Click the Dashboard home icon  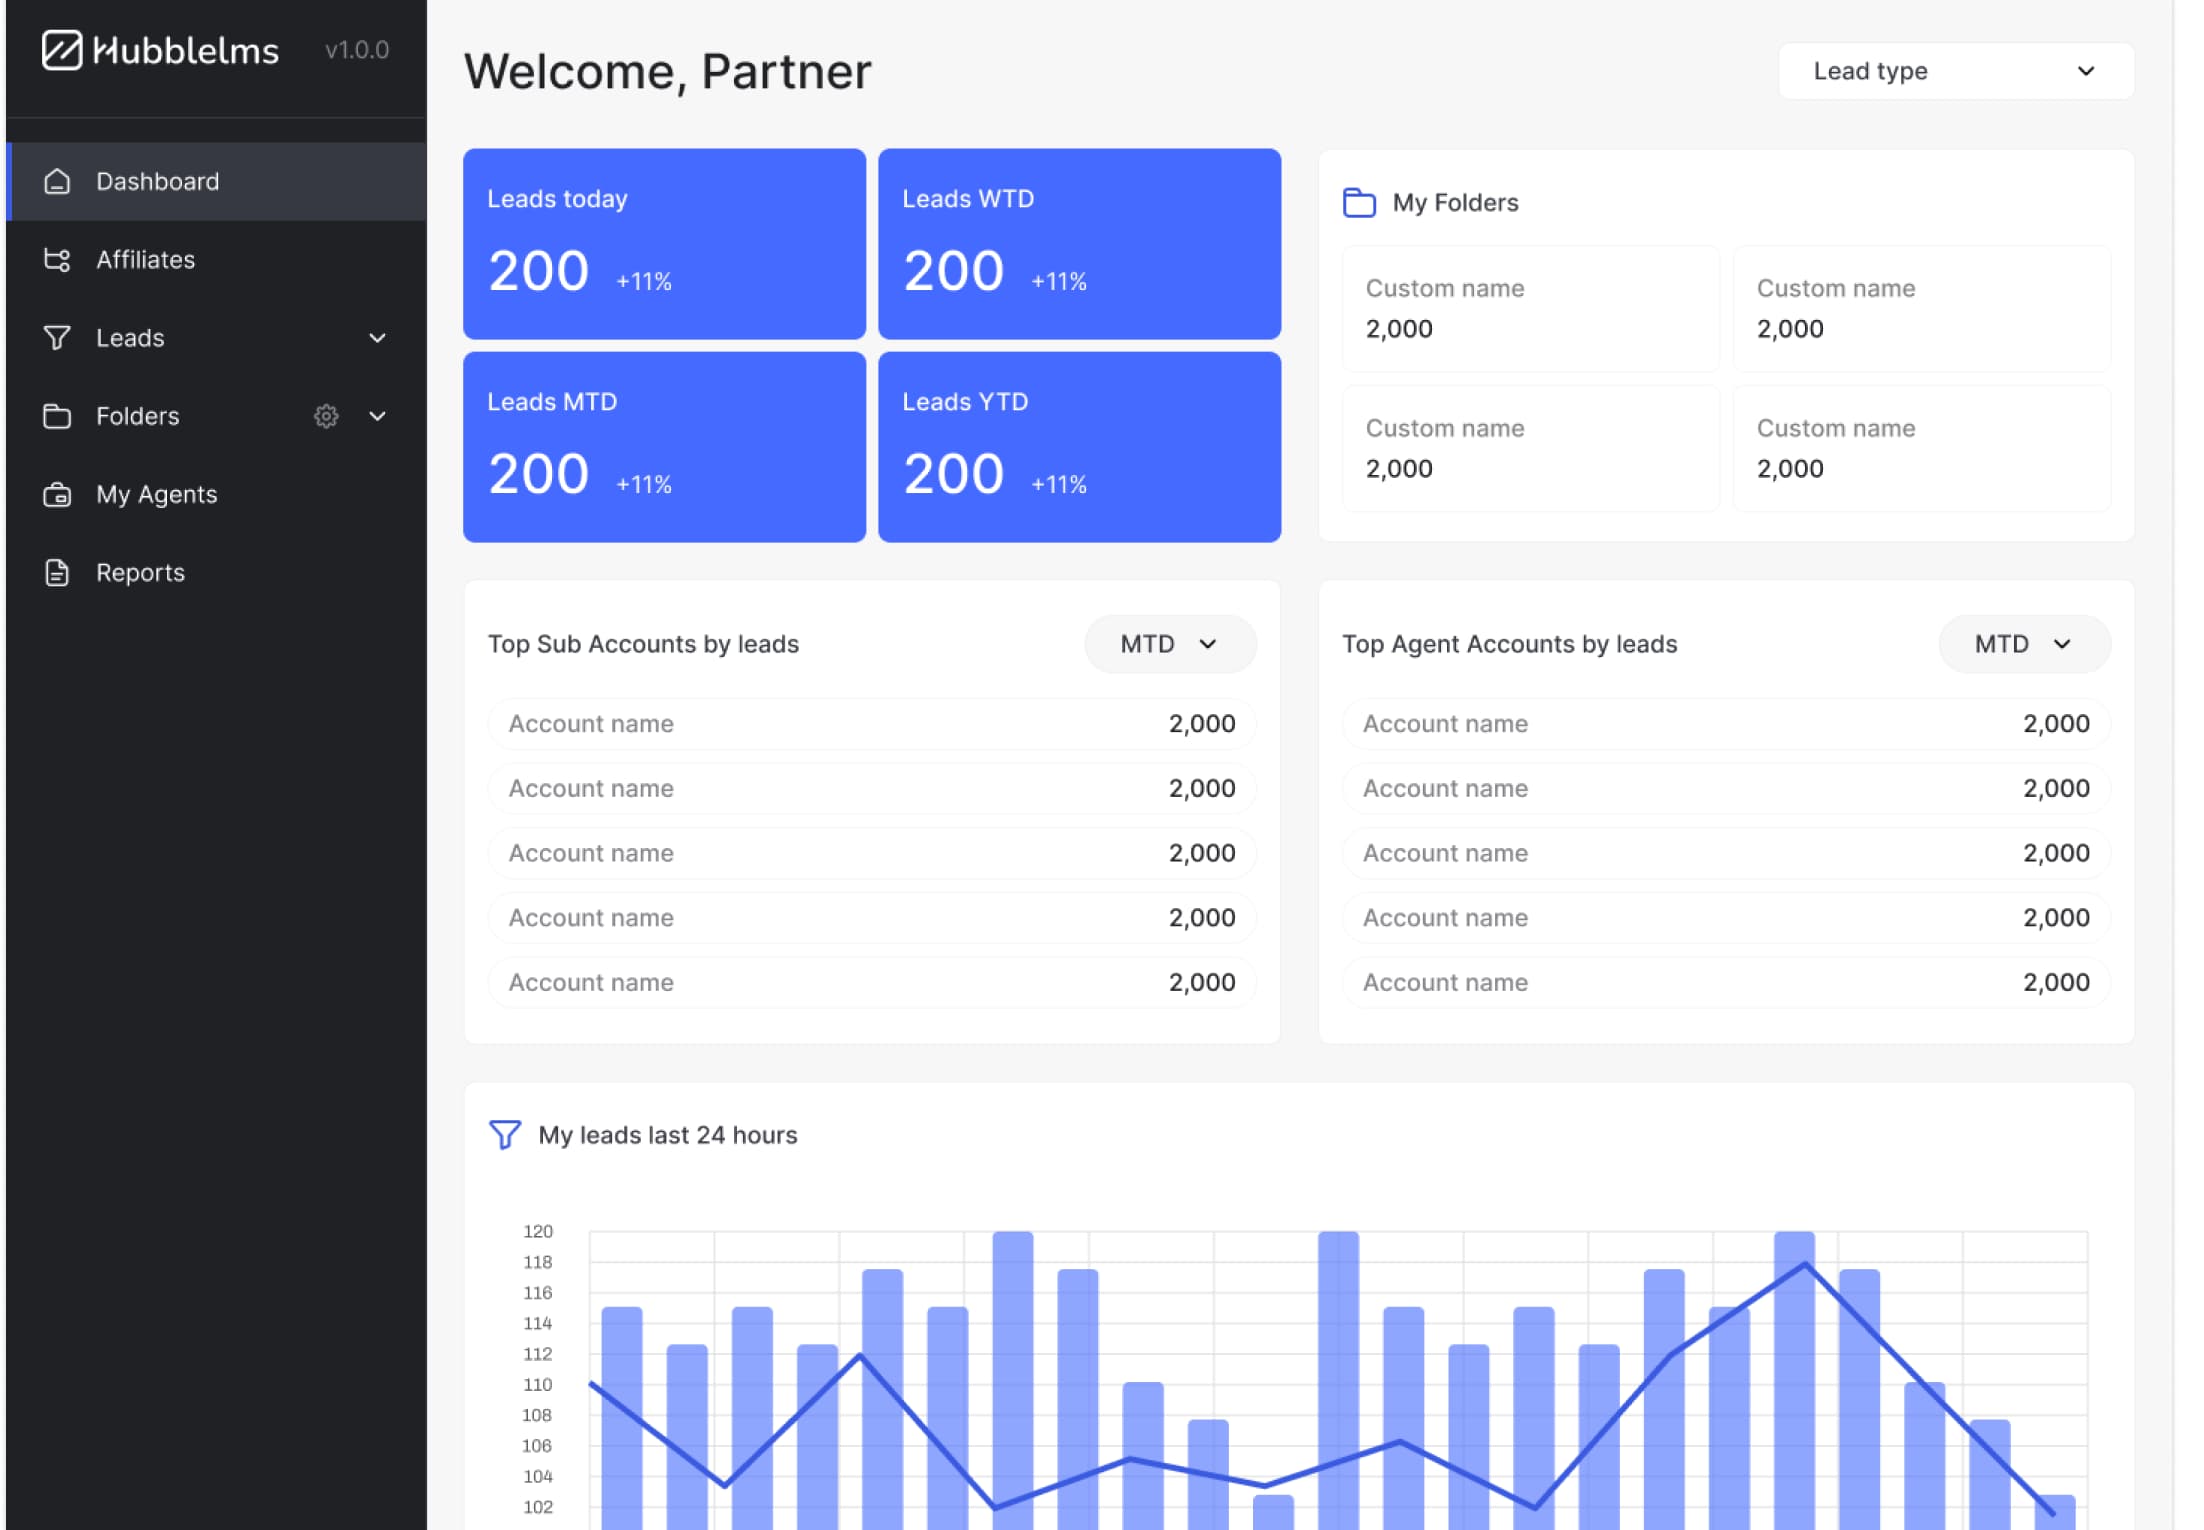(57, 181)
